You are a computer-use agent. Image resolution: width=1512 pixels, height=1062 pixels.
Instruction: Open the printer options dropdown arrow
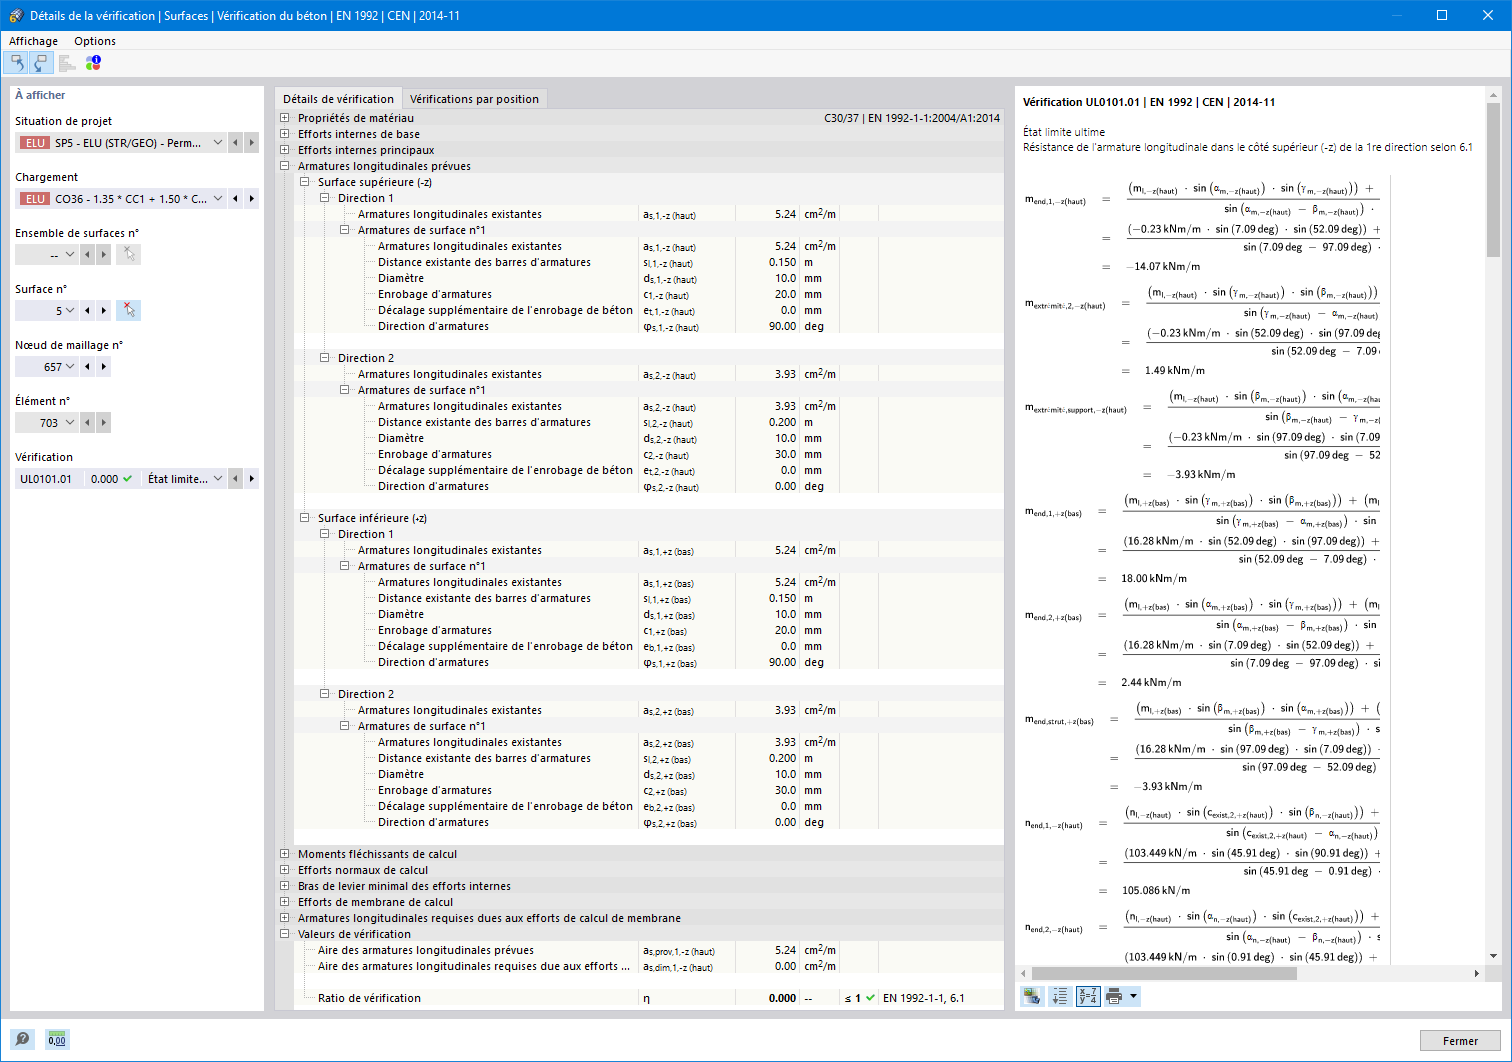click(1133, 997)
